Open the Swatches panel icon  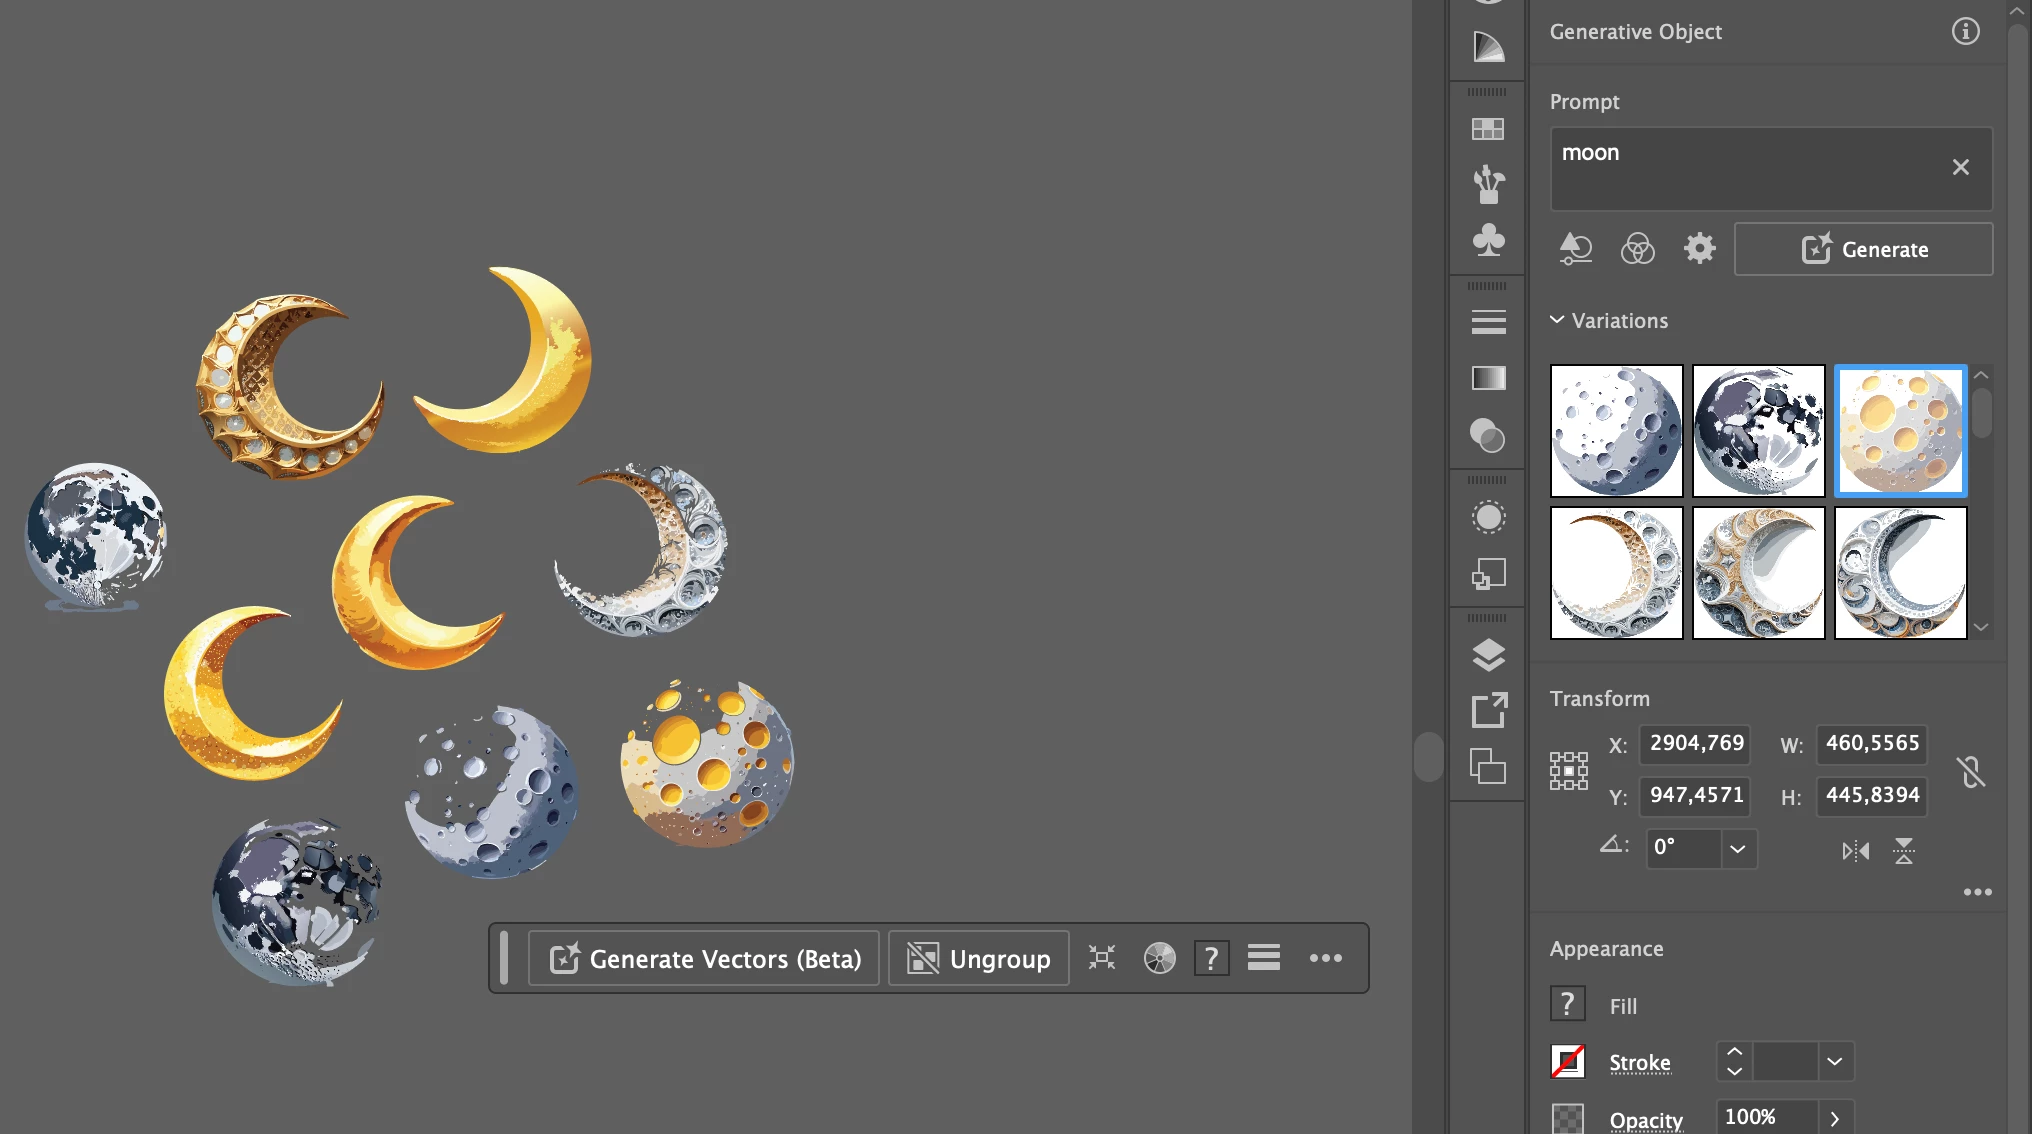tap(1488, 129)
